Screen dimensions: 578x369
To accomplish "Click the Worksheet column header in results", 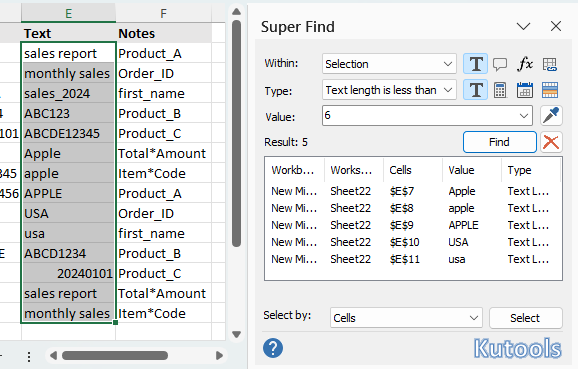I will pyautogui.click(x=354, y=170).
